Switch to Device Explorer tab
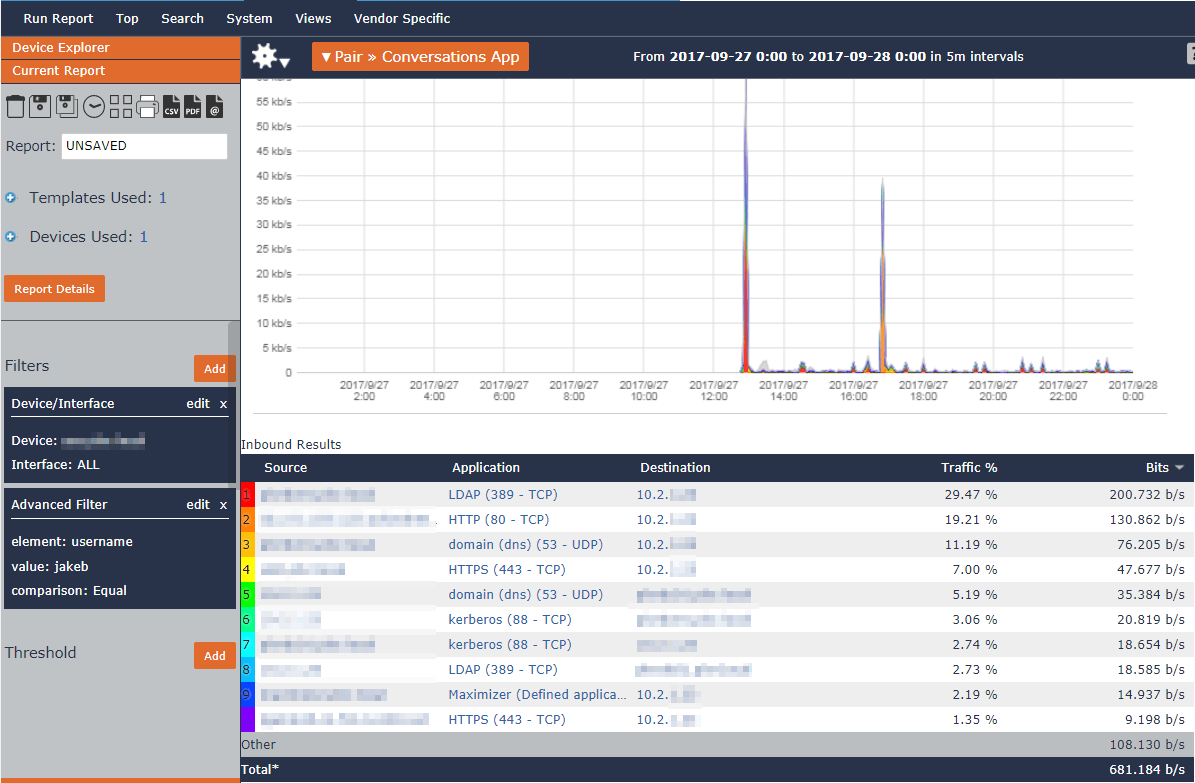 pyautogui.click(x=120, y=47)
